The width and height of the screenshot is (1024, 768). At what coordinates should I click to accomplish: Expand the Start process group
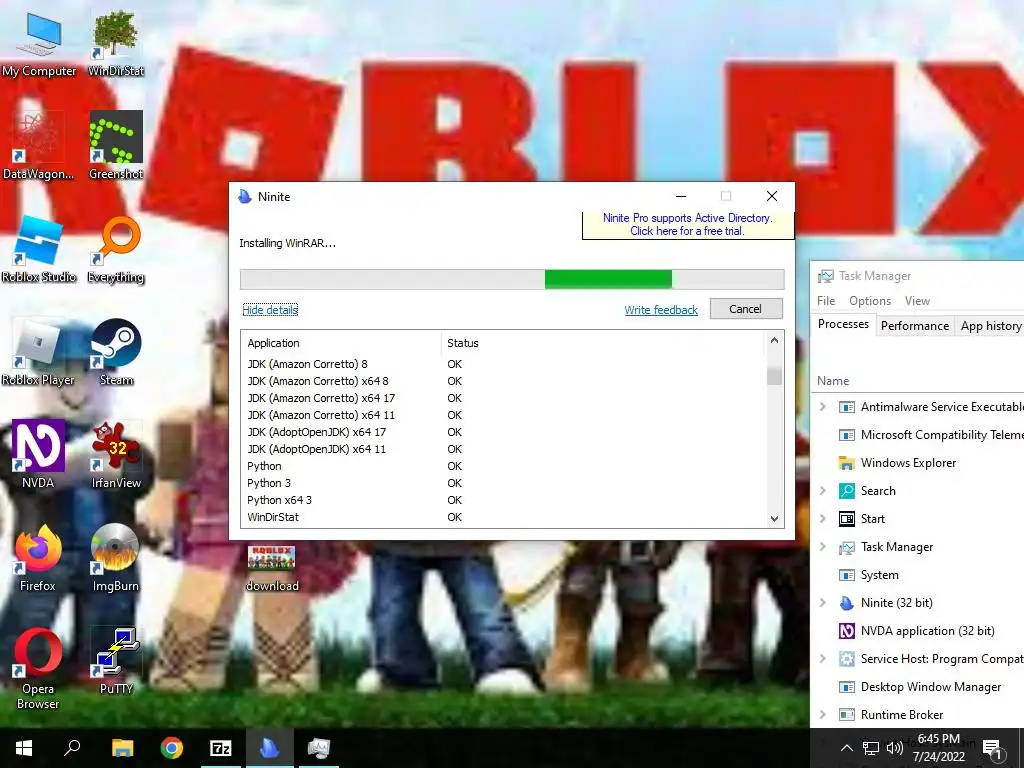(x=823, y=519)
